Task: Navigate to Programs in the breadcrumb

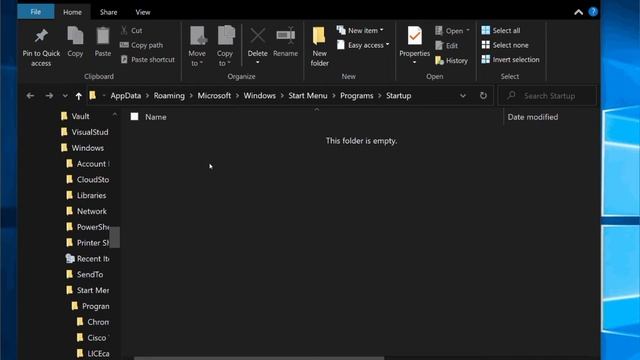Action: pyautogui.click(x=357, y=96)
